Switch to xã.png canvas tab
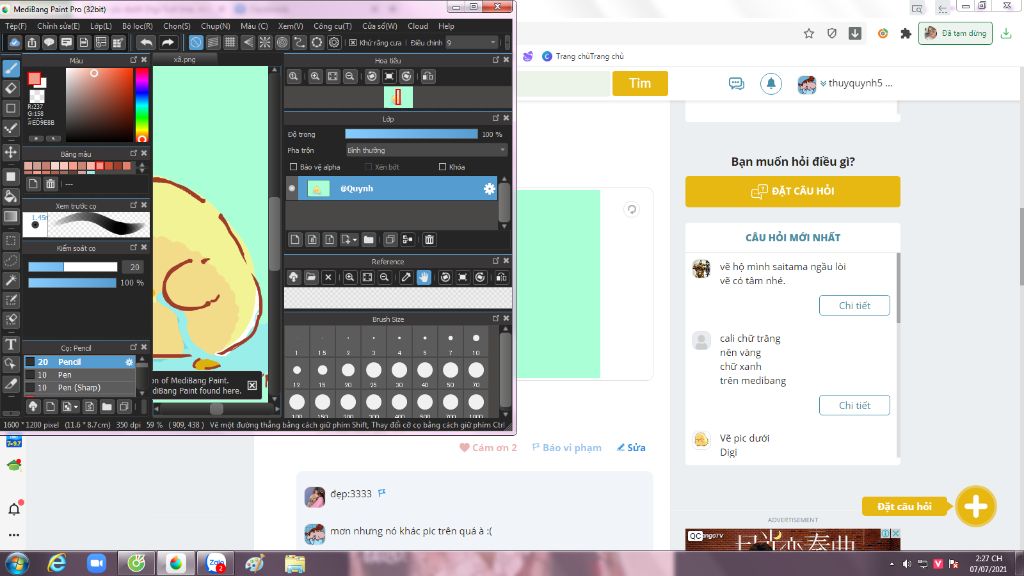This screenshot has width=1024, height=576. click(x=185, y=59)
